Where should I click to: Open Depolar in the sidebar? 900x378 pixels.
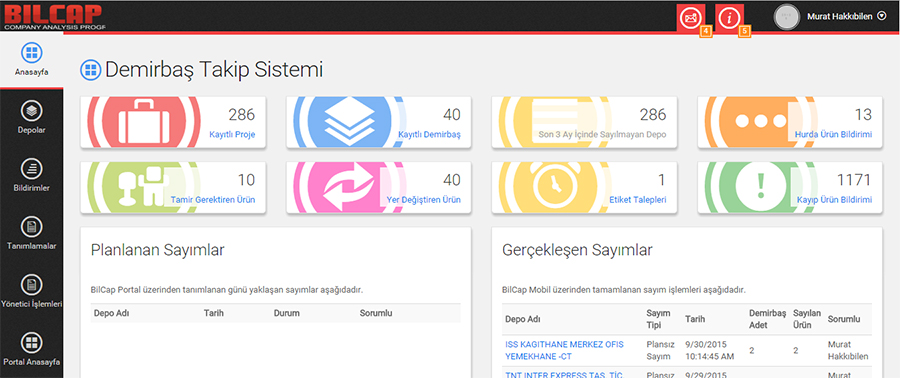(x=32, y=118)
